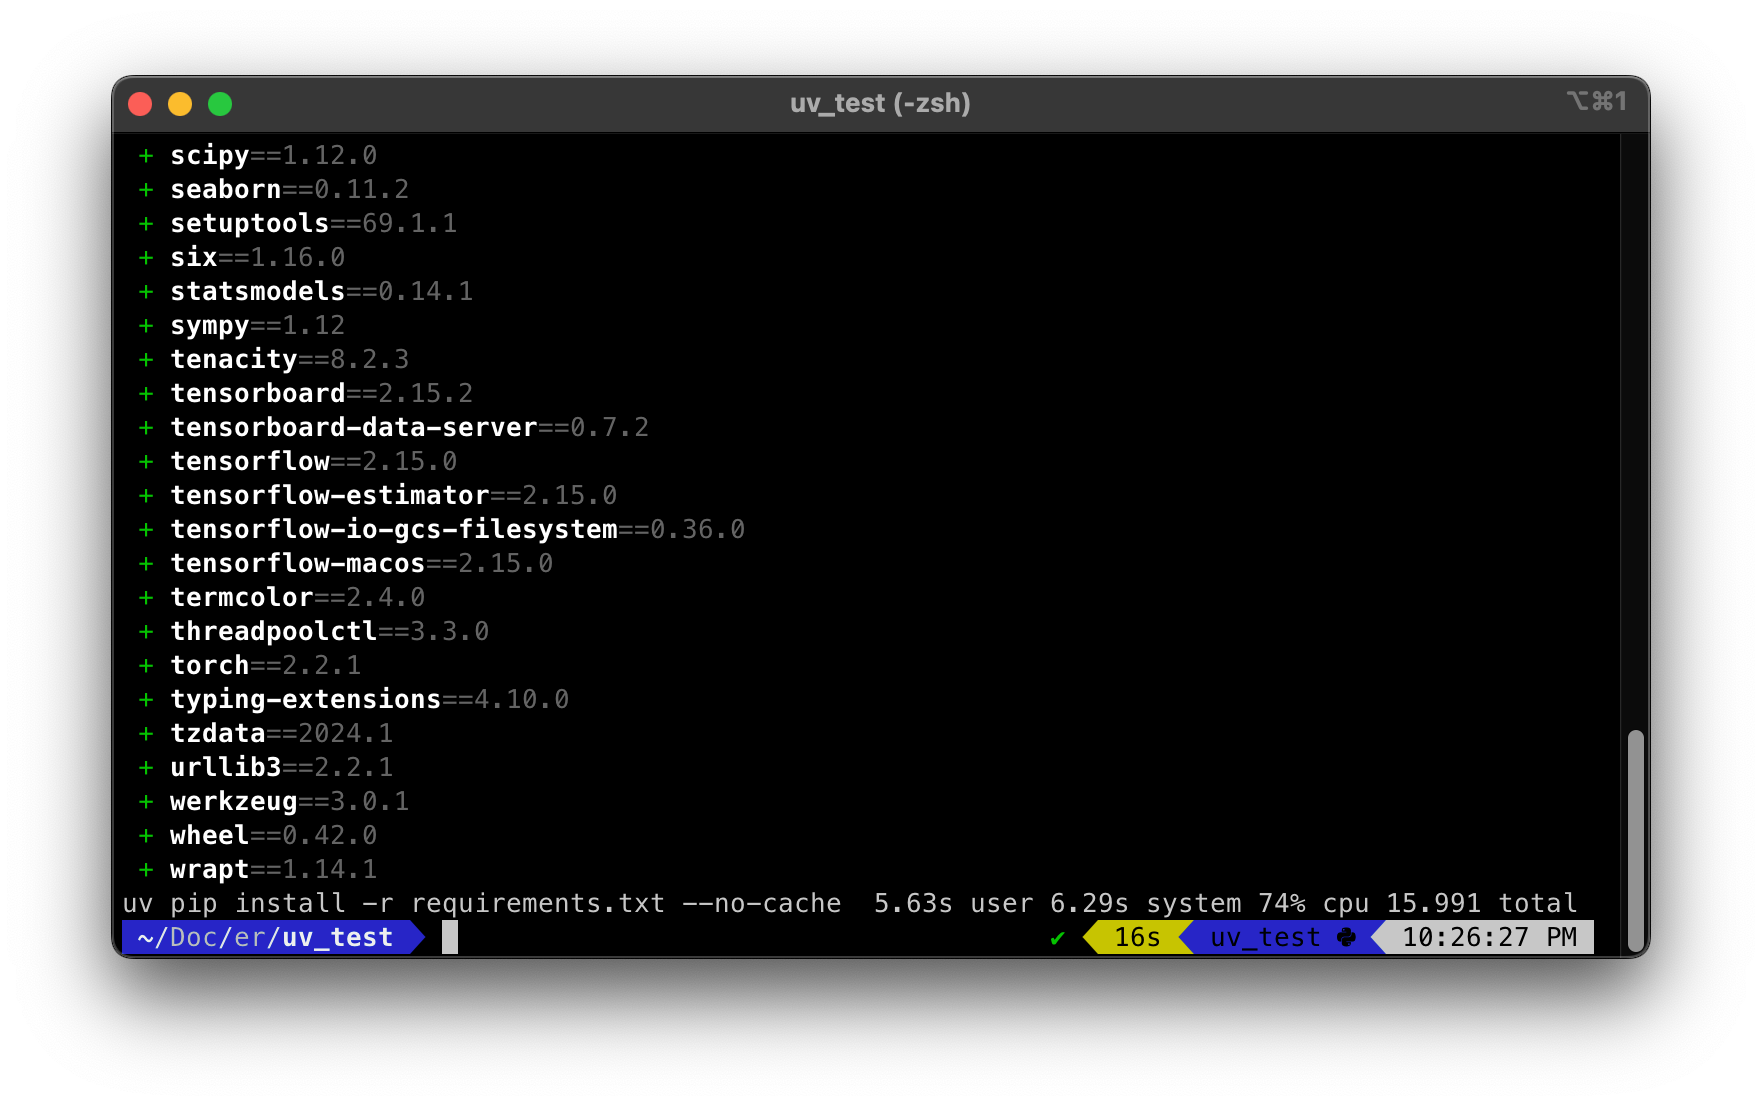1762x1106 pixels.
Task: Click the "seaborn==0.11.2" line
Action: pyautogui.click(x=274, y=189)
